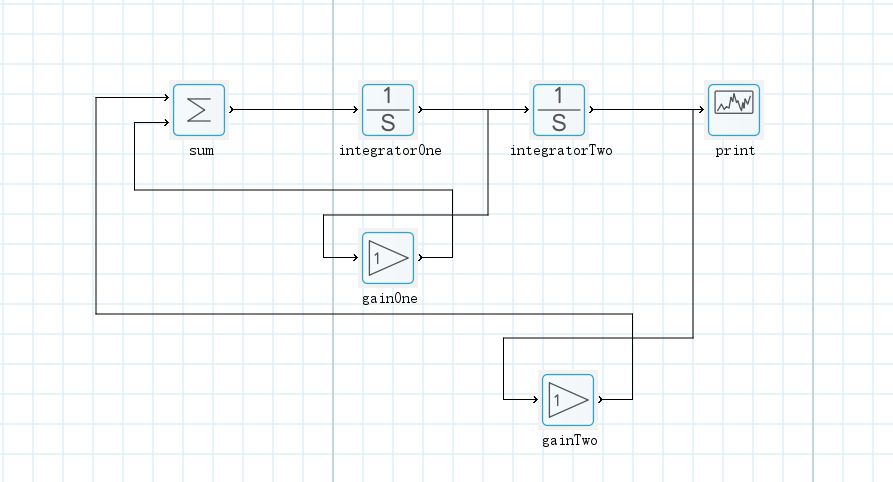Click the lower input arrow of sum
The image size is (893, 482).
point(166,123)
